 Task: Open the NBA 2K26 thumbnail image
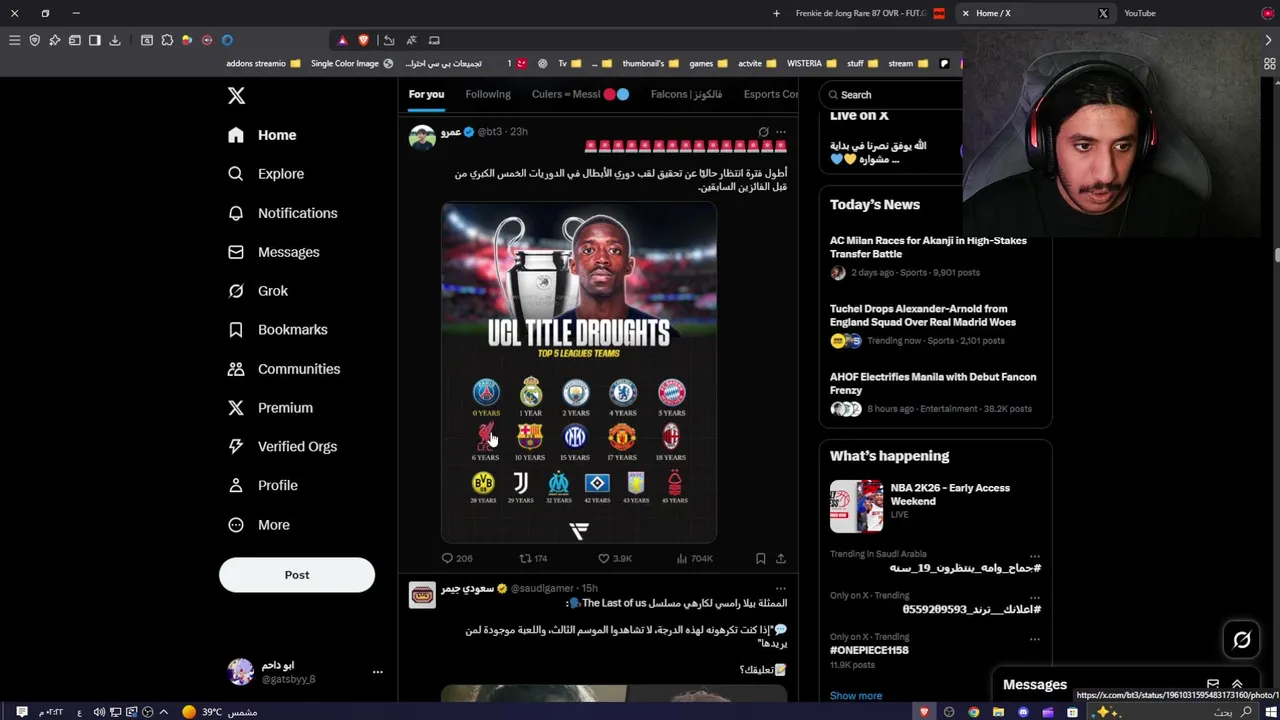point(856,506)
